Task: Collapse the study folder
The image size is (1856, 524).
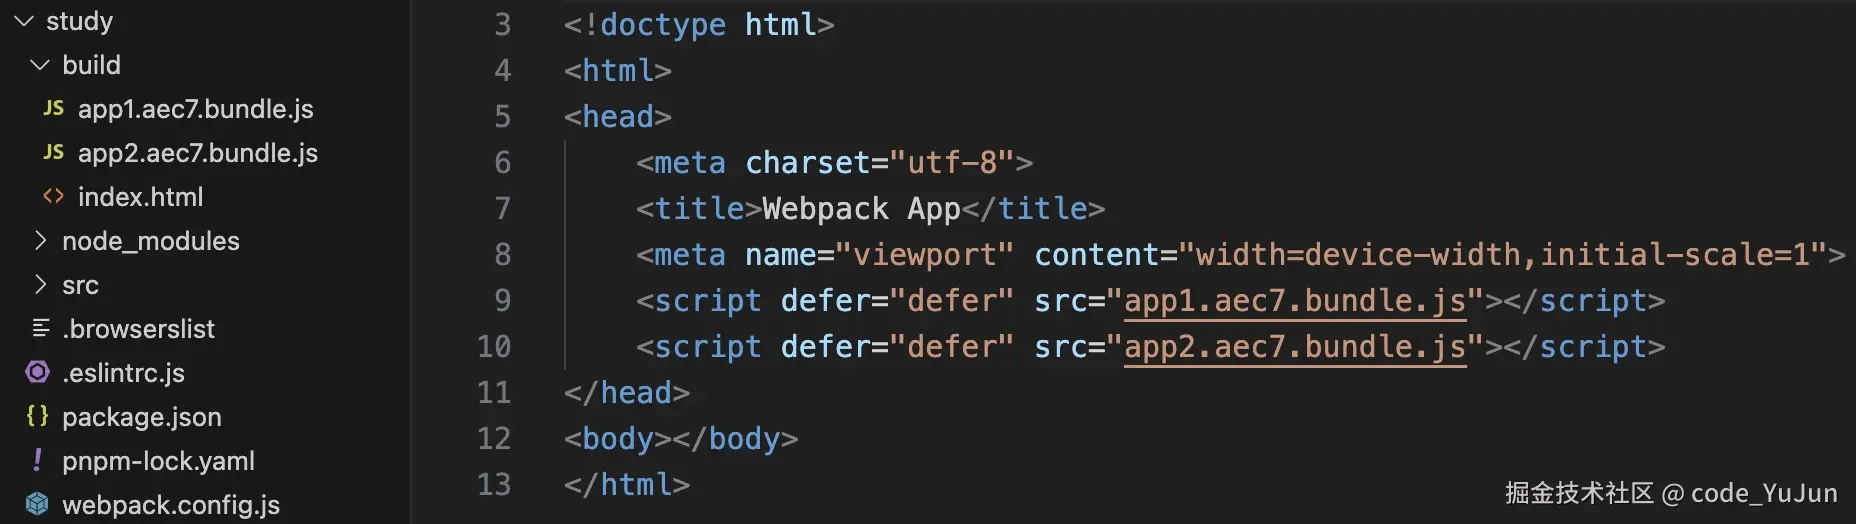Action: click(x=24, y=21)
